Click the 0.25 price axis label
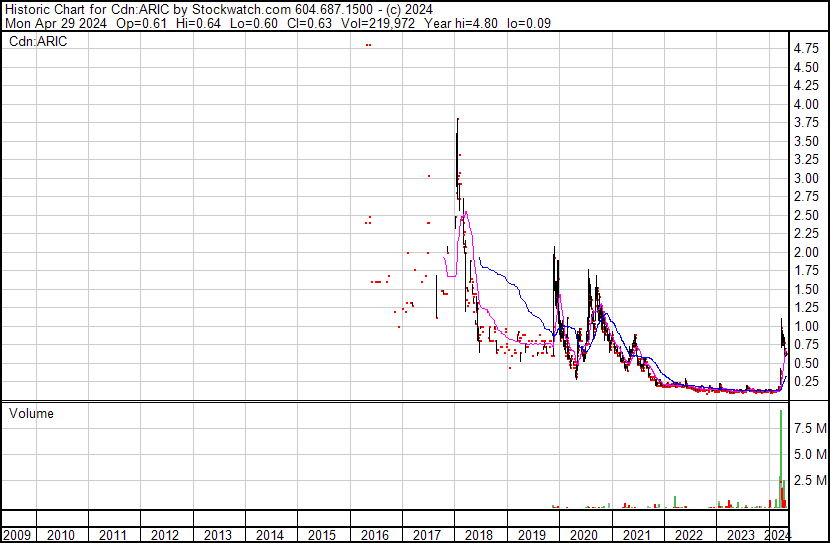 [x=806, y=382]
